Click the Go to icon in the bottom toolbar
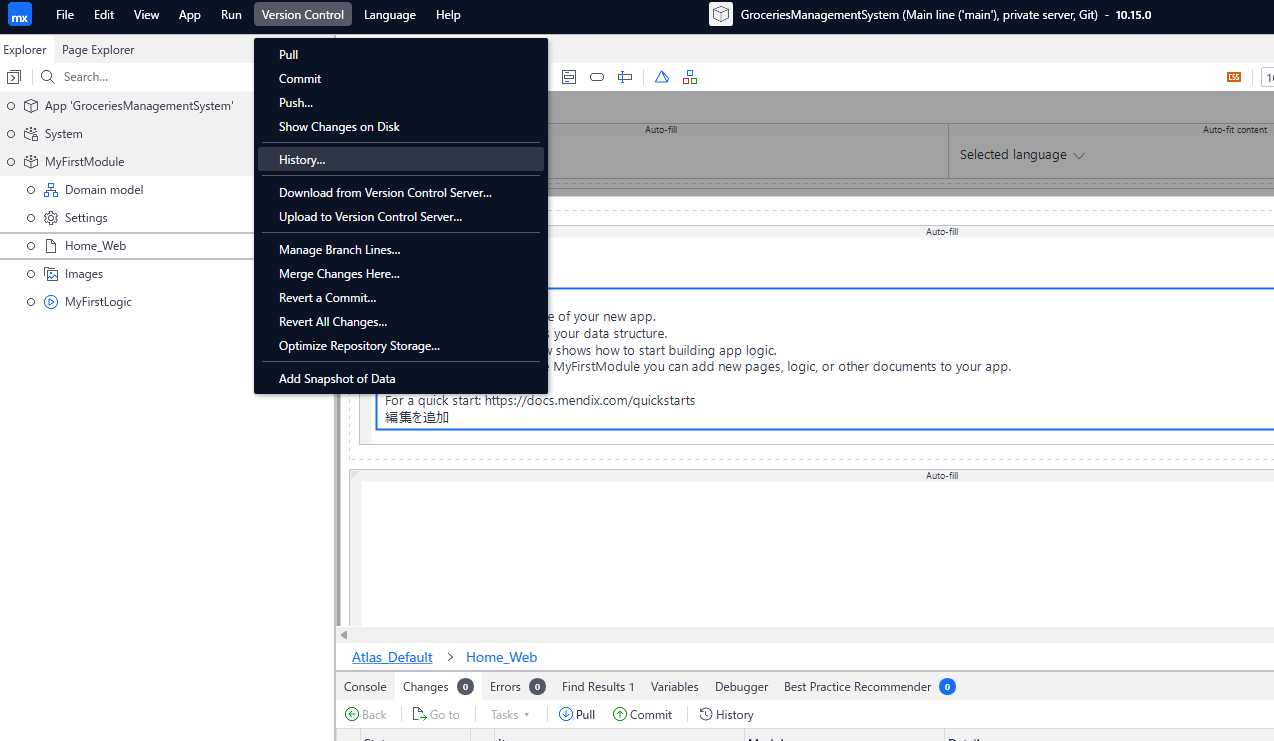This screenshot has height=741, width=1274. tap(421, 714)
